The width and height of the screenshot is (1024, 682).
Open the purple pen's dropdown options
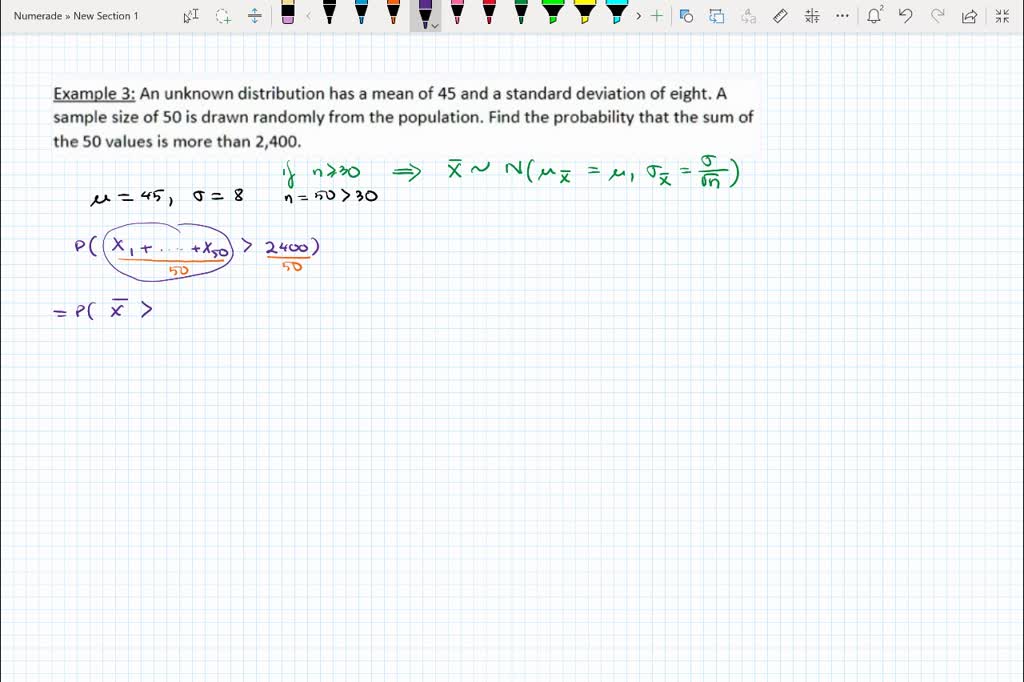coord(433,24)
